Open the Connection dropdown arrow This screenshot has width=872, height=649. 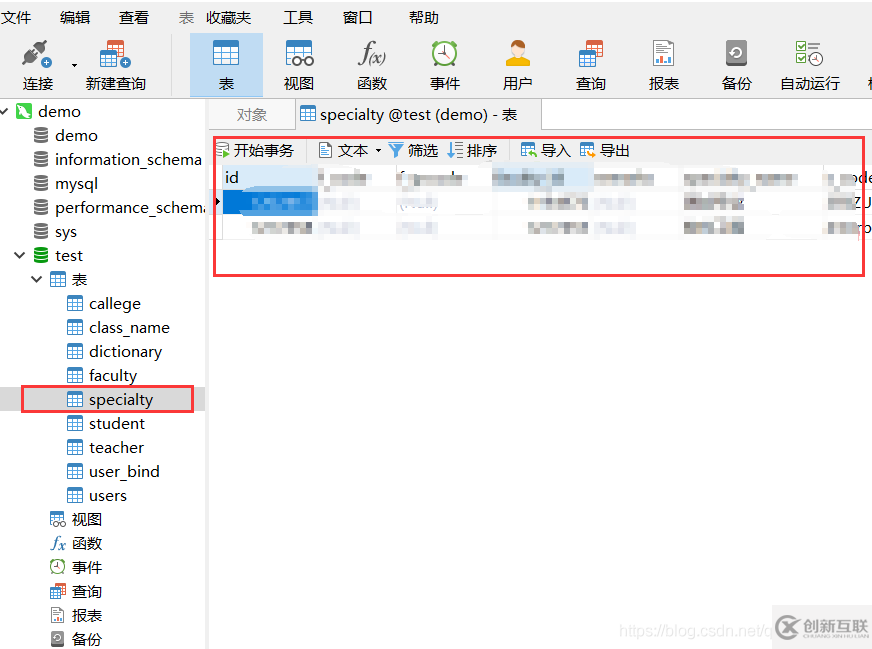(74, 66)
